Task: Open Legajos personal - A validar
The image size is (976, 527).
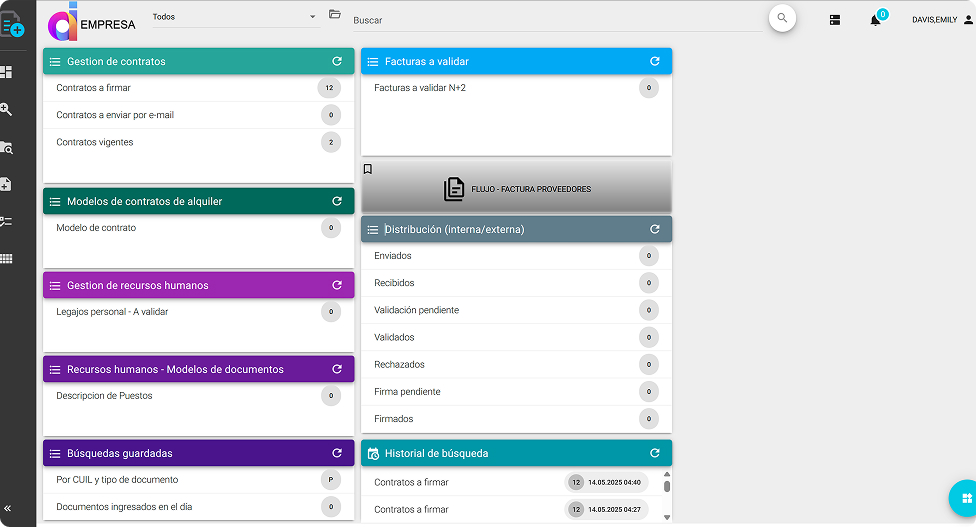Action: coord(112,312)
